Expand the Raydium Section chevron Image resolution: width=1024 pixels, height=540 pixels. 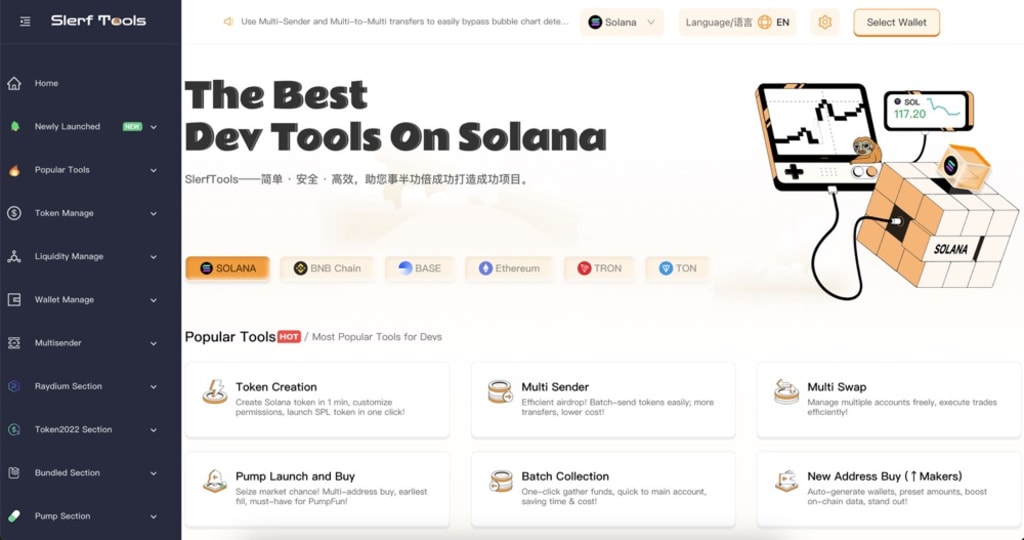coord(153,387)
